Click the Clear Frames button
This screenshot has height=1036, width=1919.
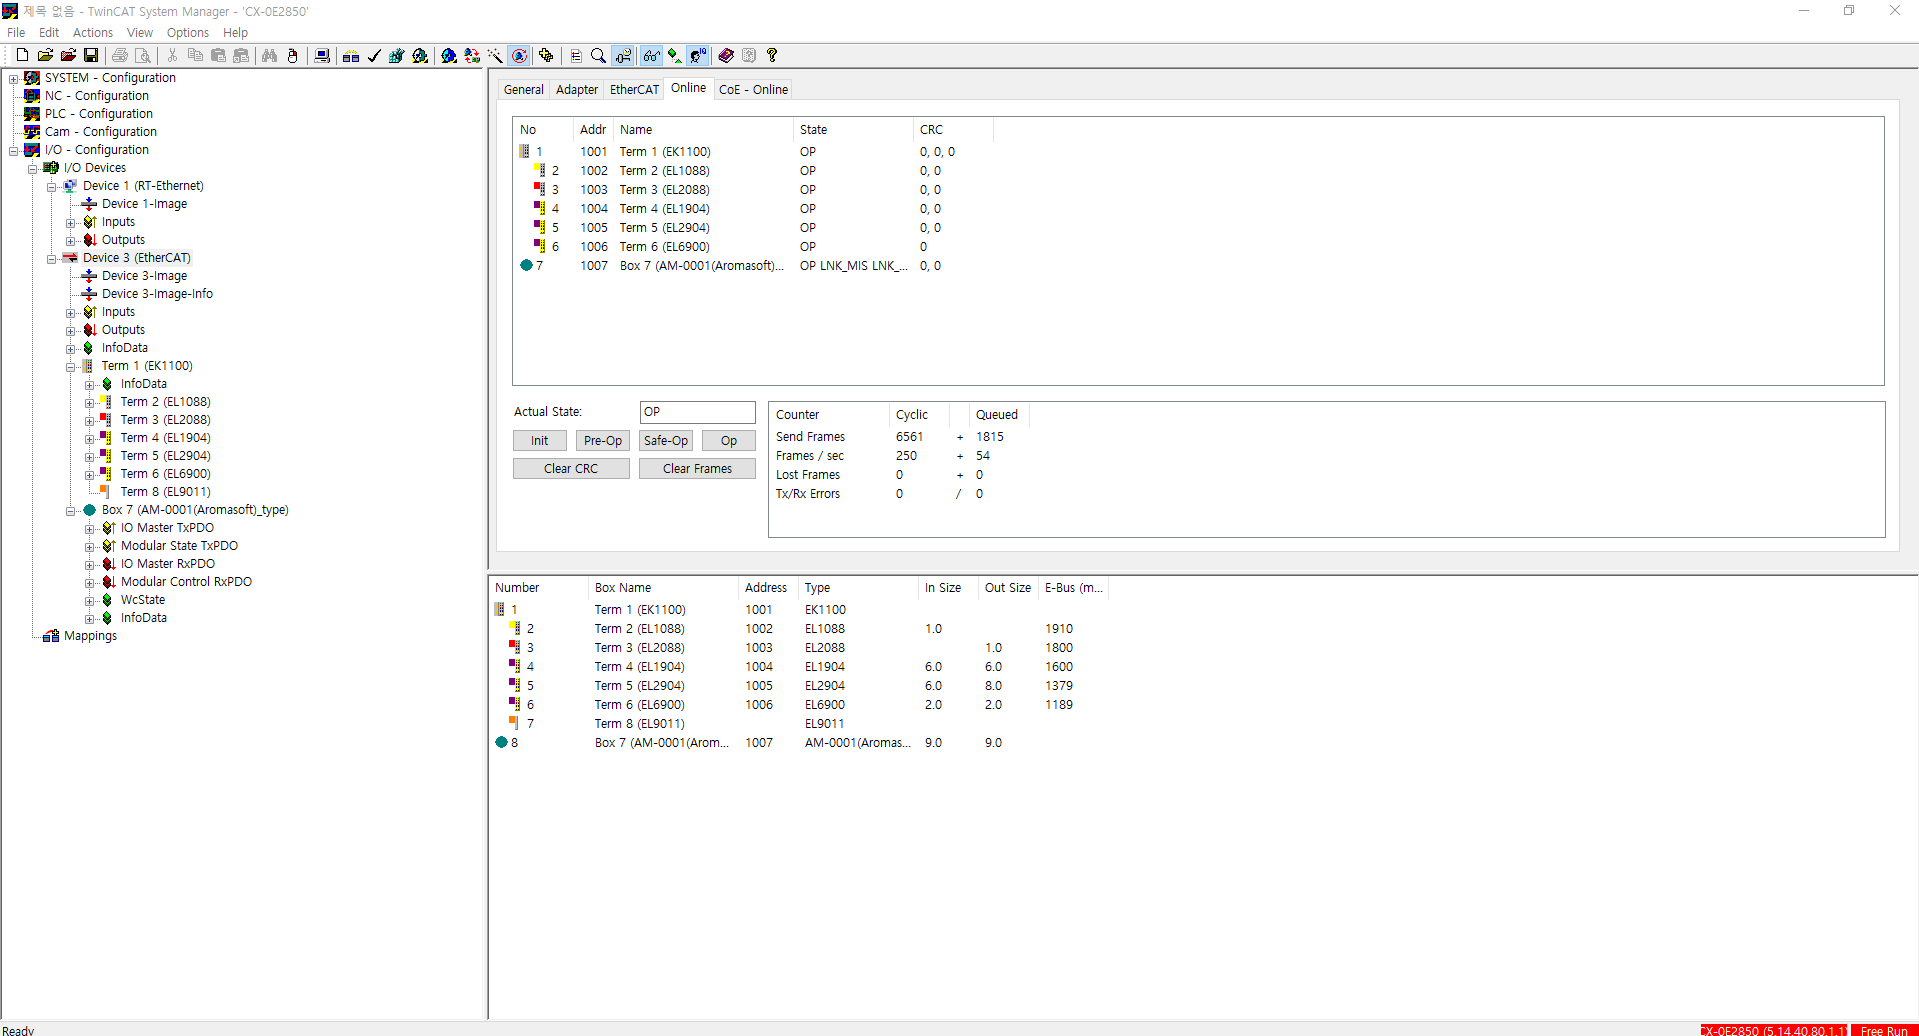[697, 469]
